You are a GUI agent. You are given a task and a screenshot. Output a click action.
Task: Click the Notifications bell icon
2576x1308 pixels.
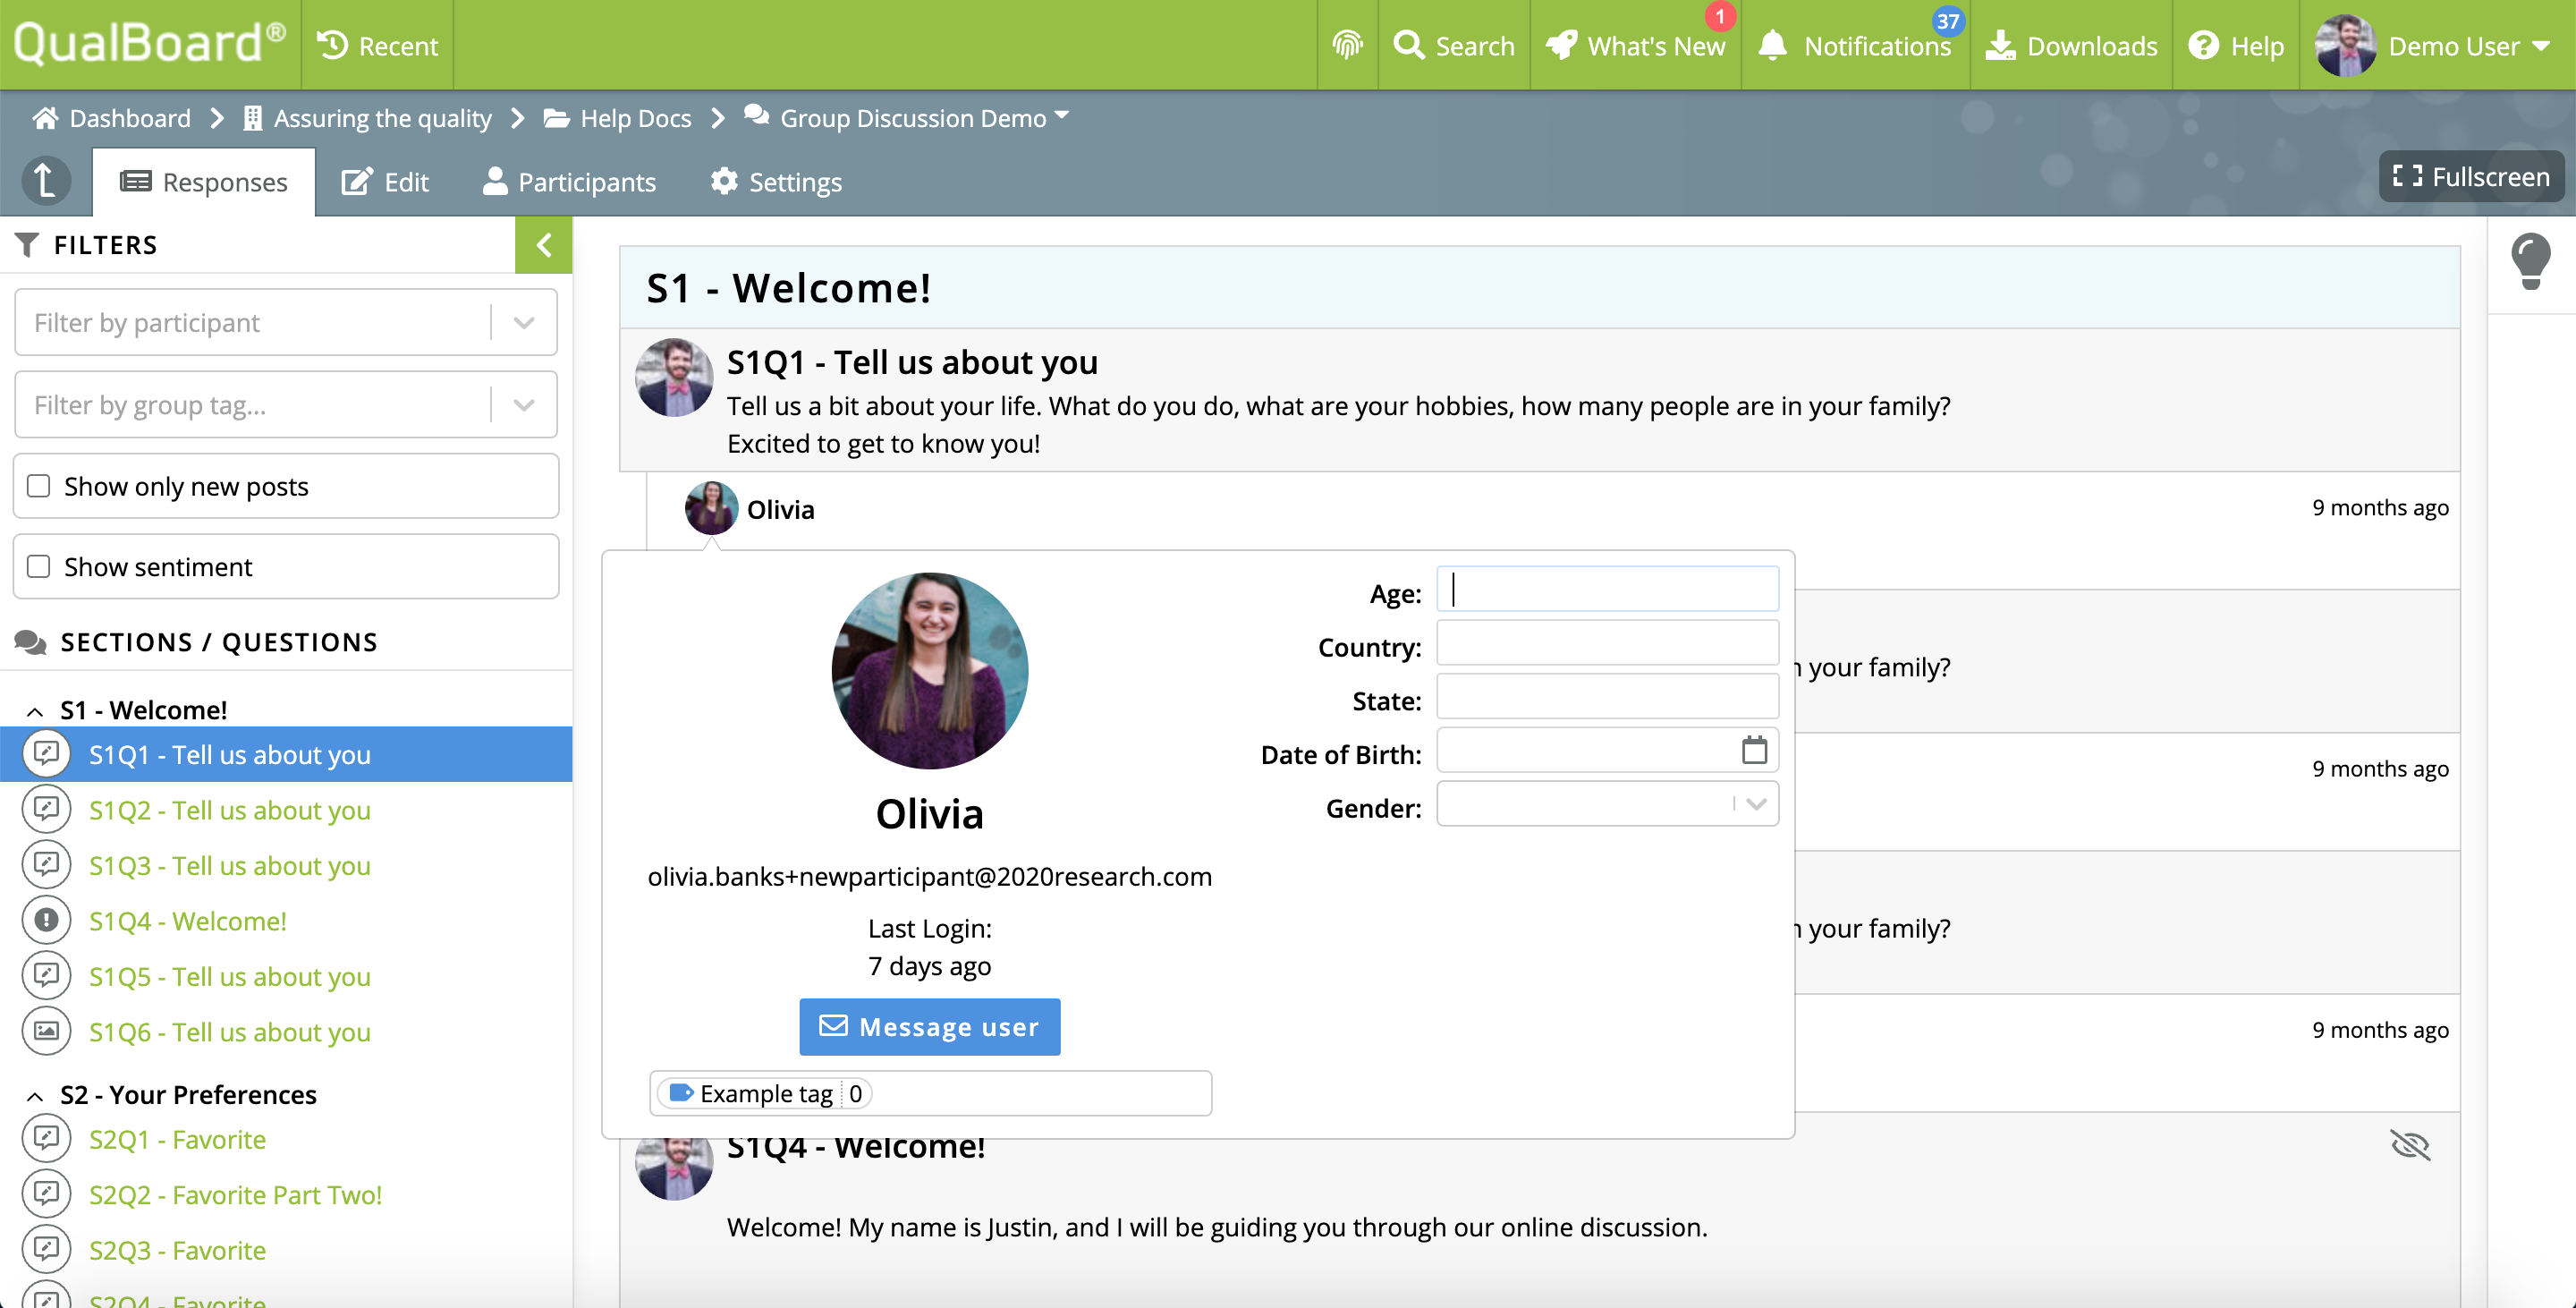tap(1772, 46)
